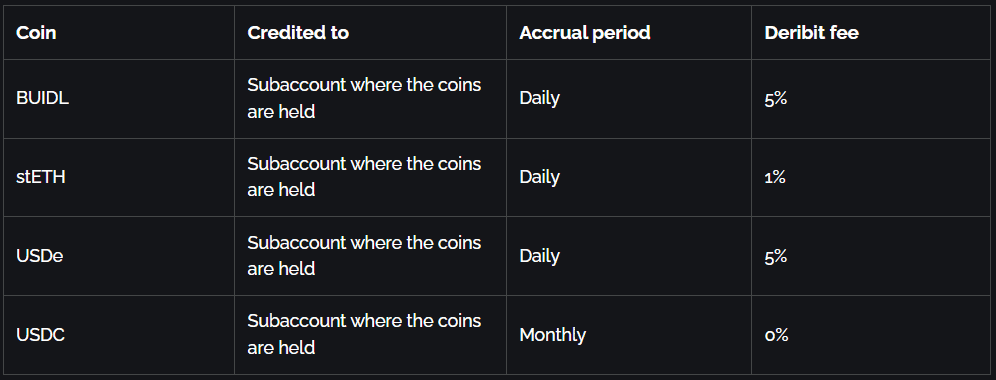The image size is (996, 380).
Task: Click stETH's subaccount credited-to text
Action: [364, 177]
